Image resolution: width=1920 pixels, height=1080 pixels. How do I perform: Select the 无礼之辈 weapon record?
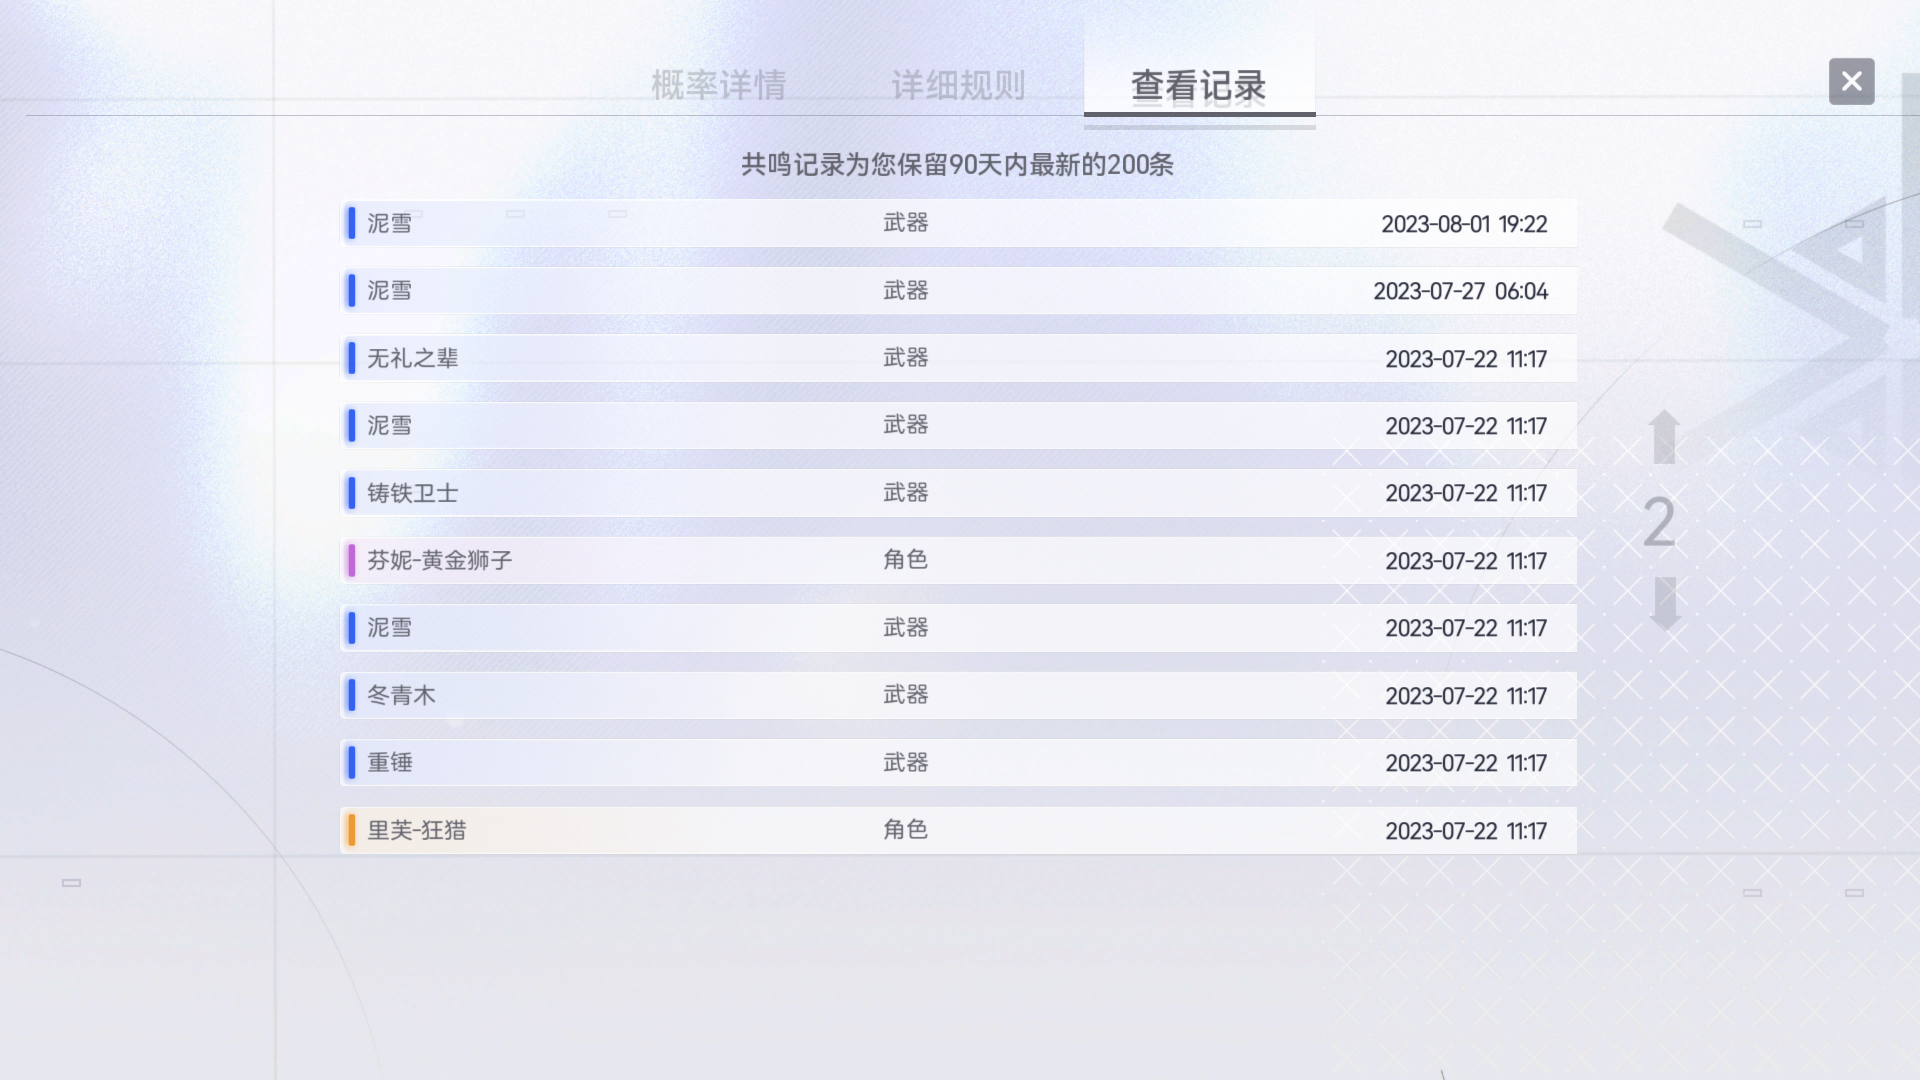click(959, 358)
